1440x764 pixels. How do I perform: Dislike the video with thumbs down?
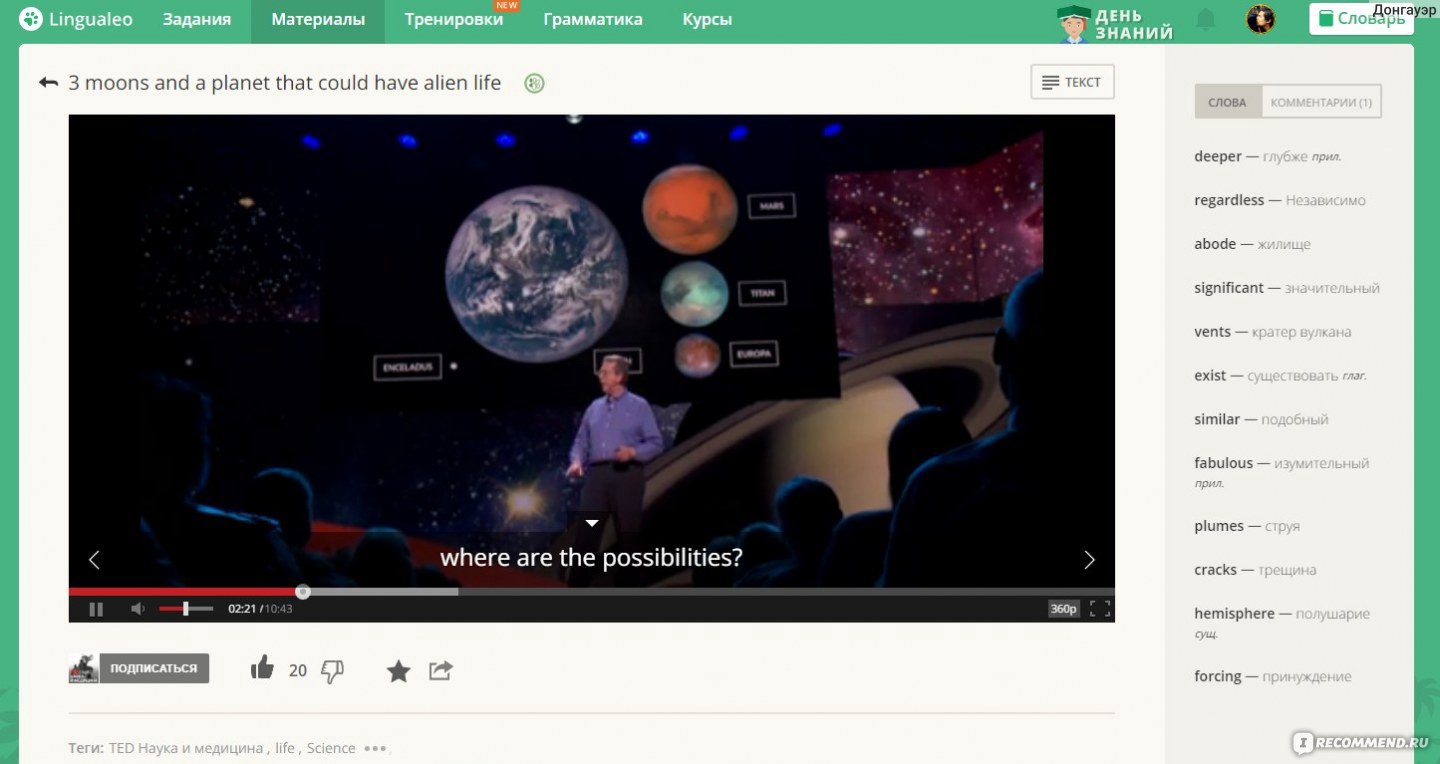332,672
